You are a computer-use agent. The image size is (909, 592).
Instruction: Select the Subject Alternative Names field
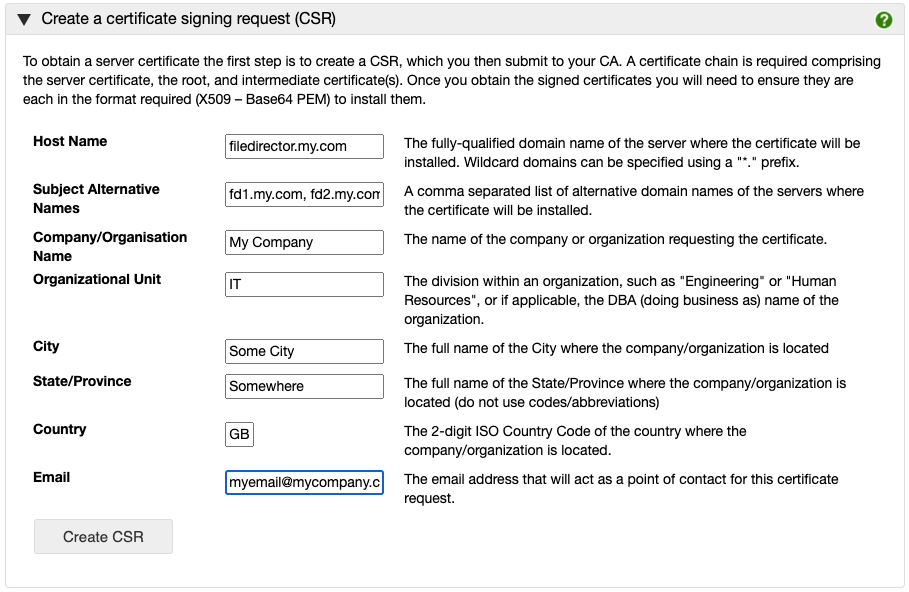tap(304, 194)
